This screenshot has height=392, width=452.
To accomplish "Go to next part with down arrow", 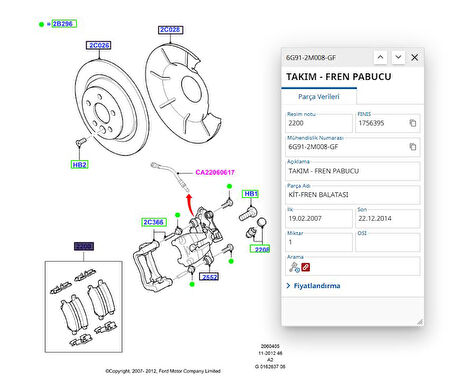I will click(398, 57).
